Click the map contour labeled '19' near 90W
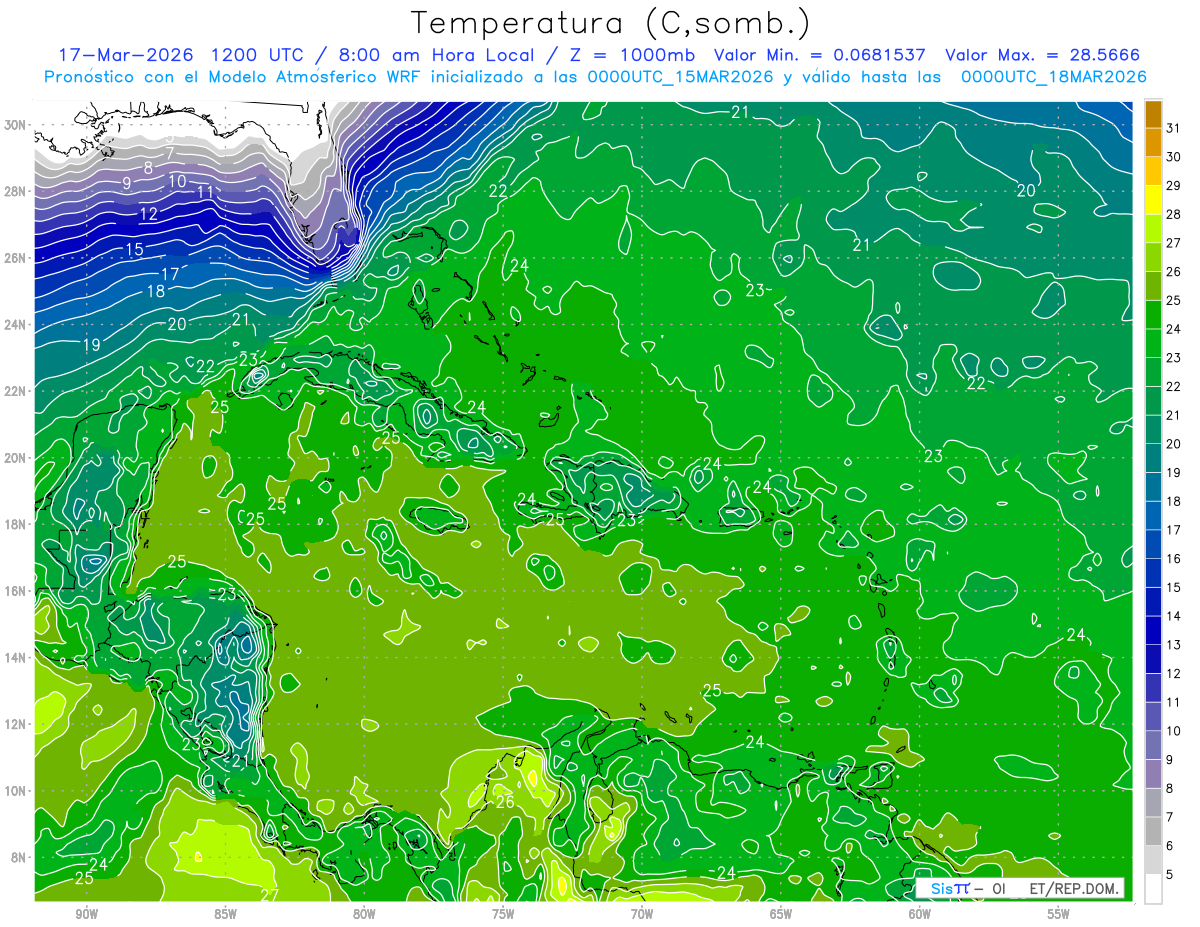This screenshot has height=927, width=1200. (91, 345)
